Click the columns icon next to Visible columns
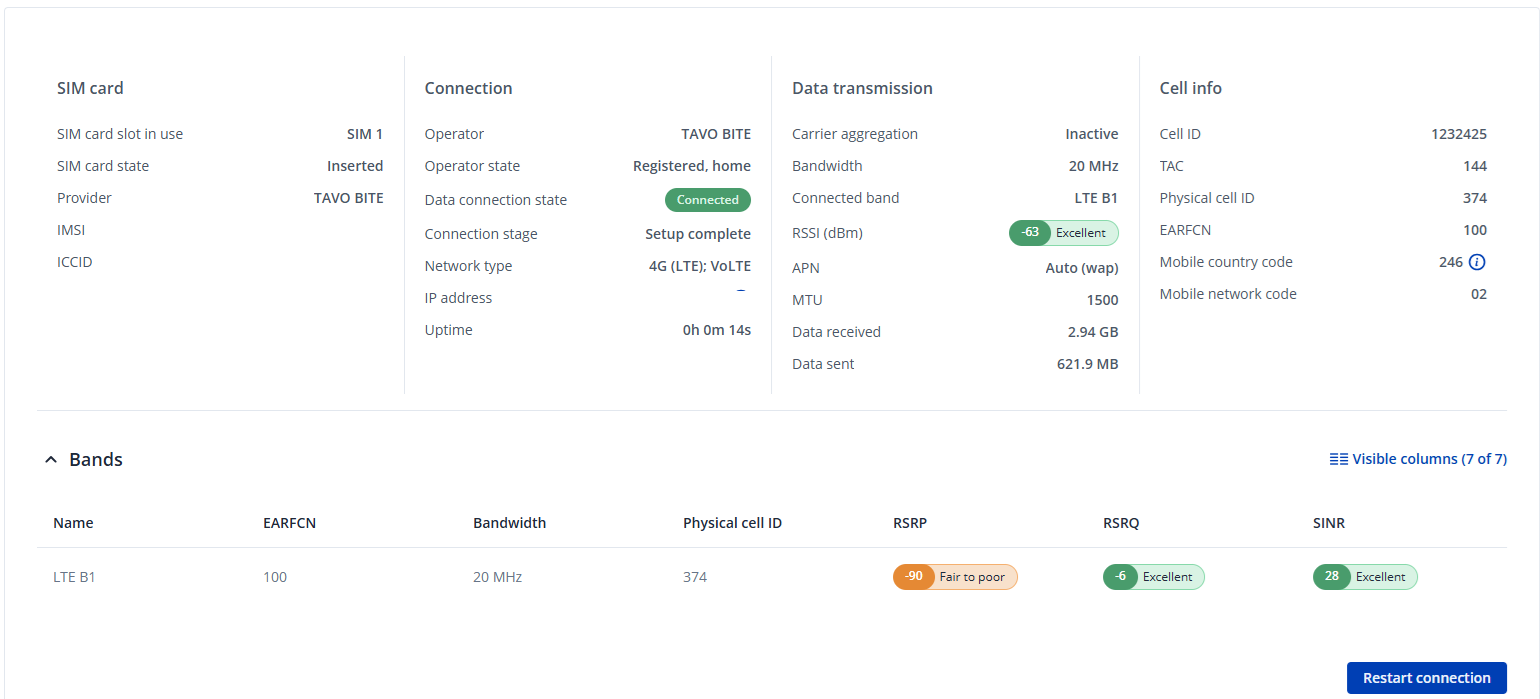The width and height of the screenshot is (1540, 699). [x=1338, y=459]
